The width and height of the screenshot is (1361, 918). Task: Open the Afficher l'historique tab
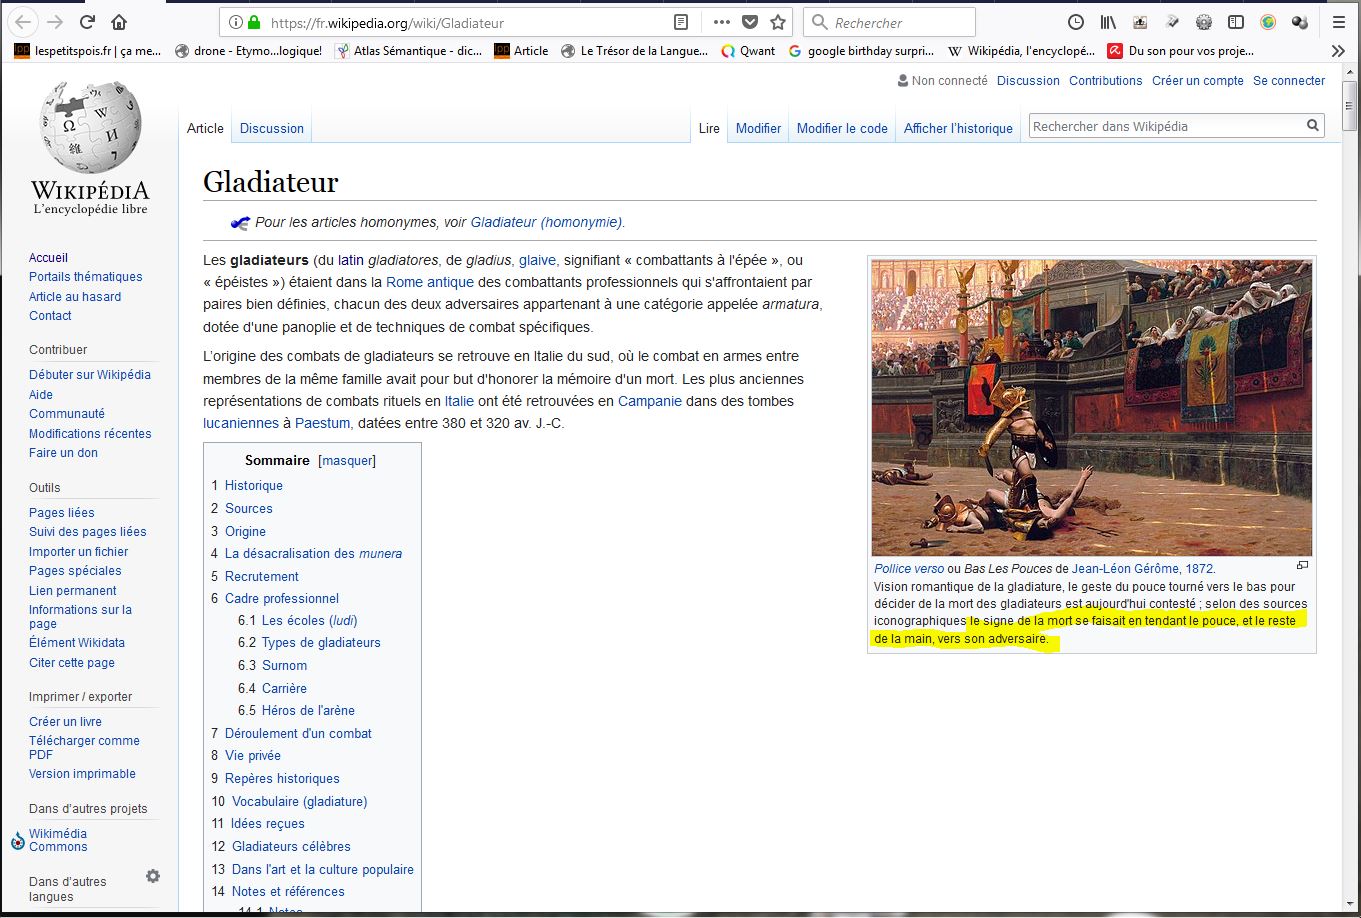pos(957,128)
